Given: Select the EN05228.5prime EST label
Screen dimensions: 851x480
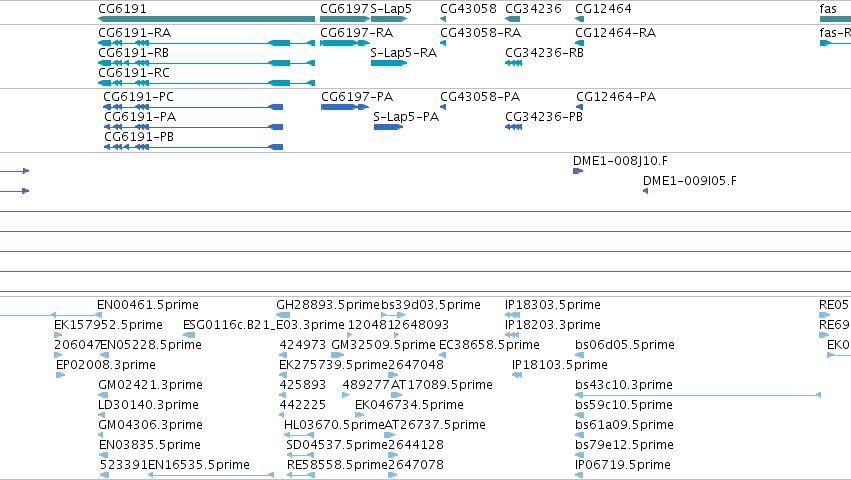Looking at the screenshot, I should (151, 345).
